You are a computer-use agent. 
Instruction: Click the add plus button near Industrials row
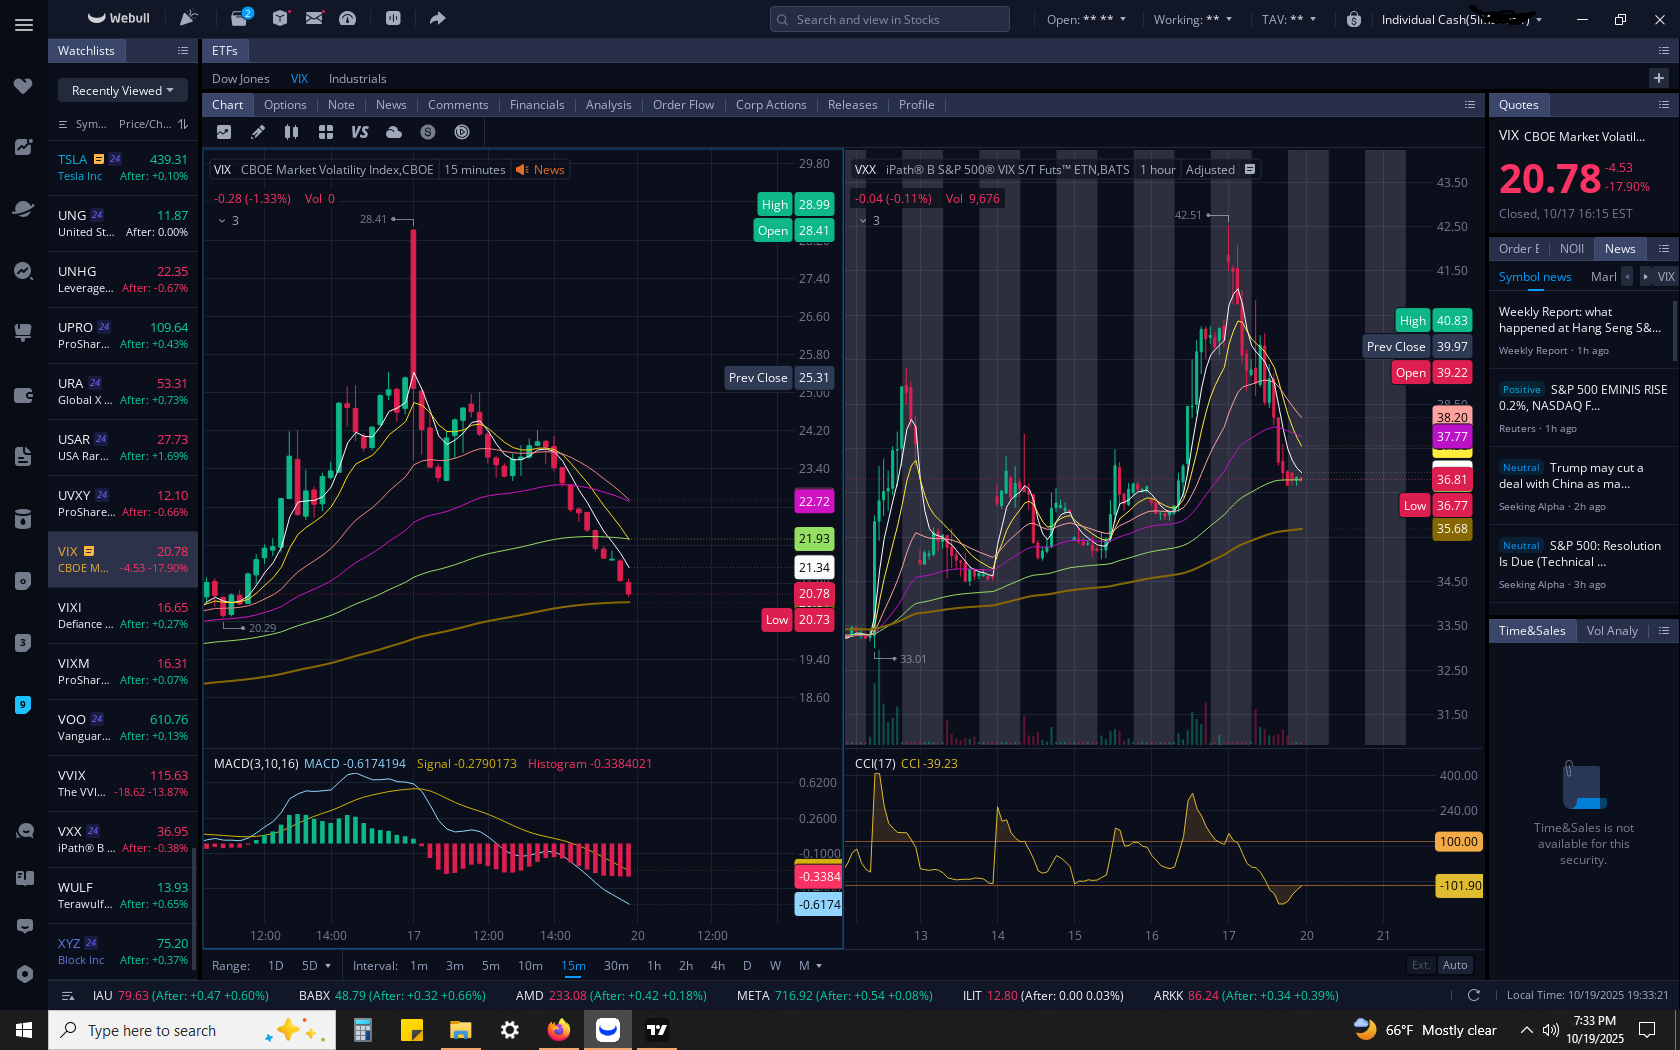1659,78
